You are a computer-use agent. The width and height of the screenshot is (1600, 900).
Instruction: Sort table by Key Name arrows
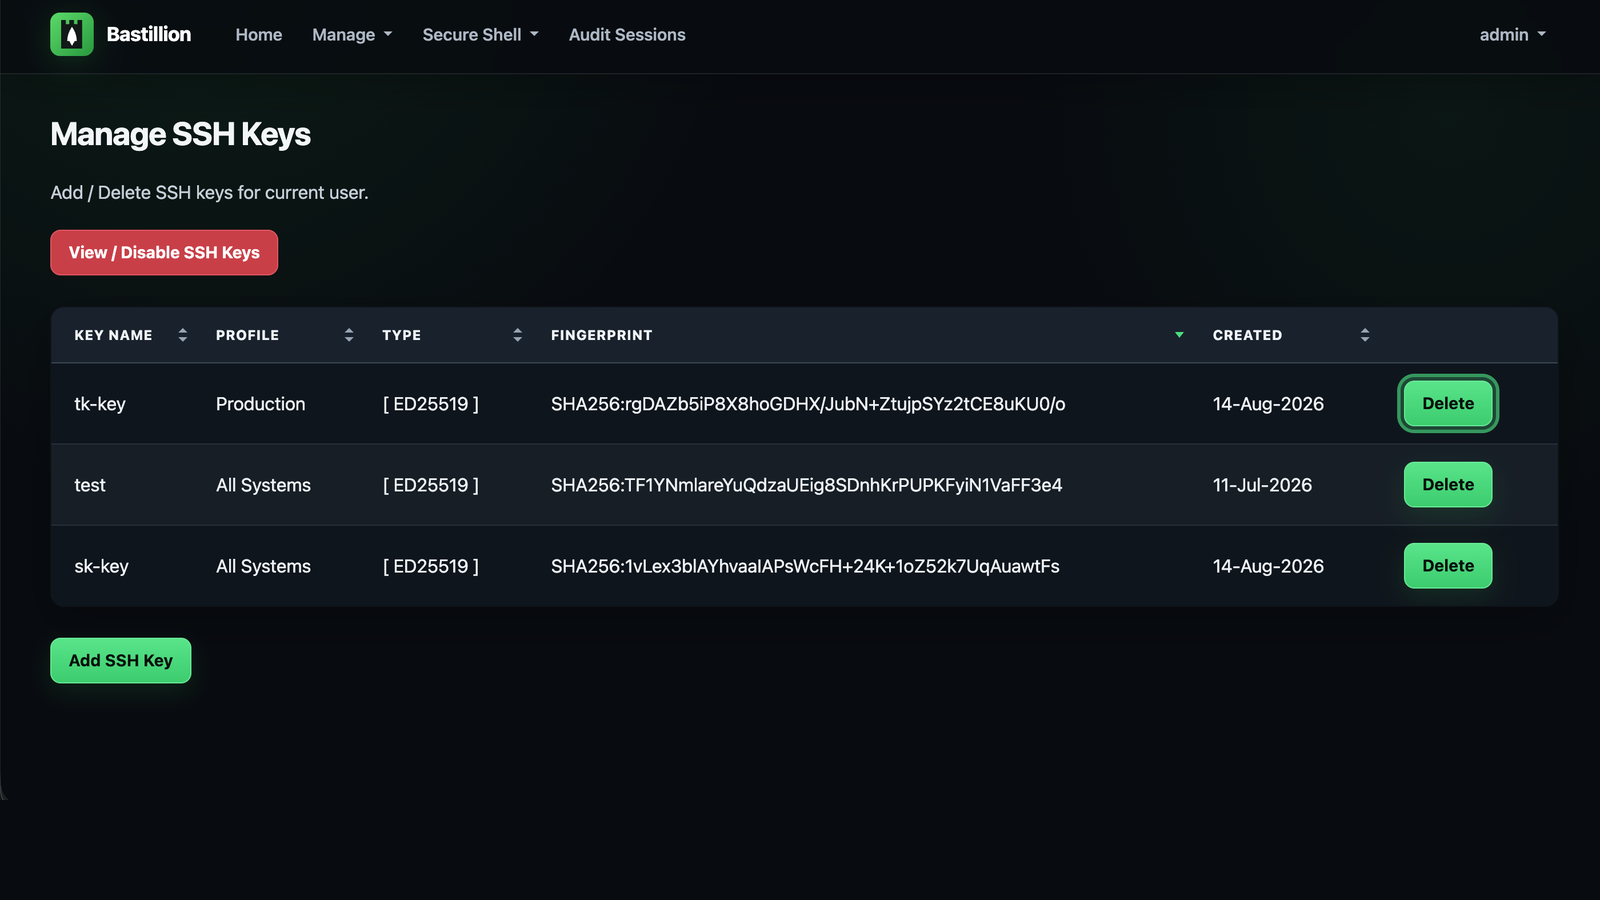point(183,335)
